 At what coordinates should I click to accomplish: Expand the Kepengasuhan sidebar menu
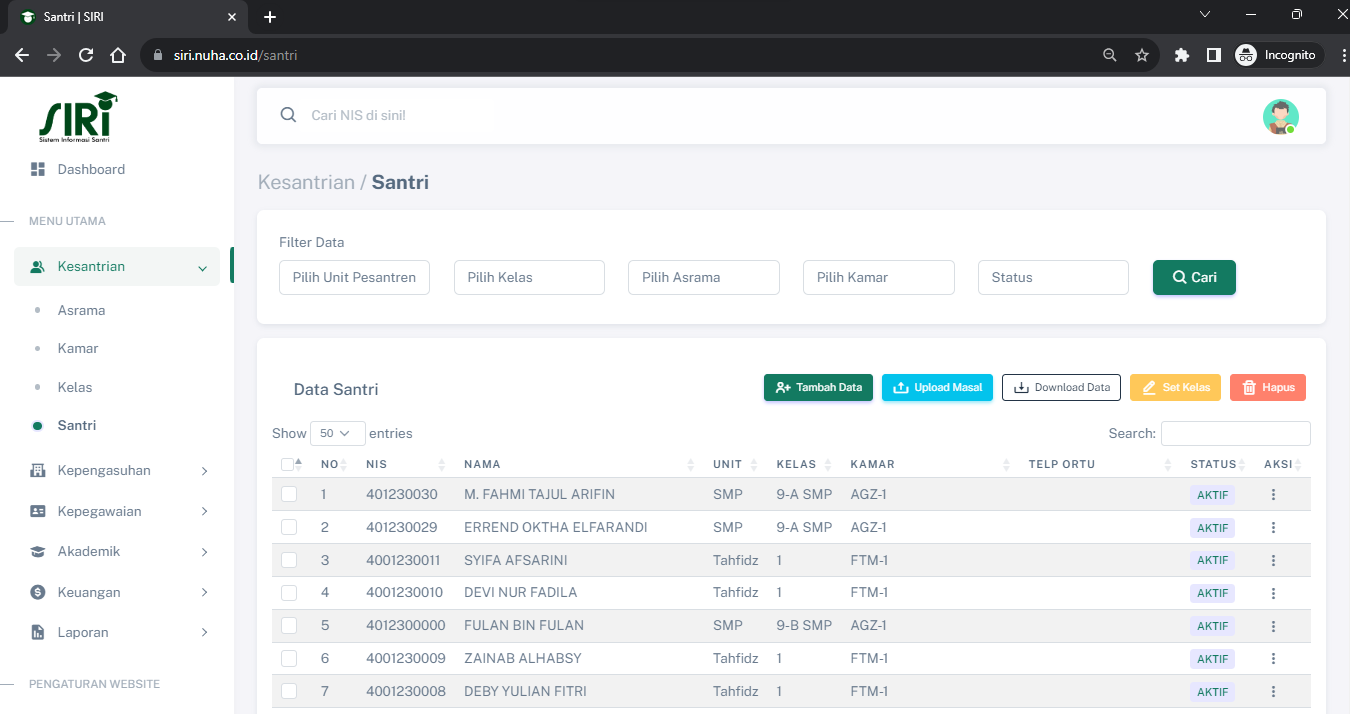(x=119, y=470)
